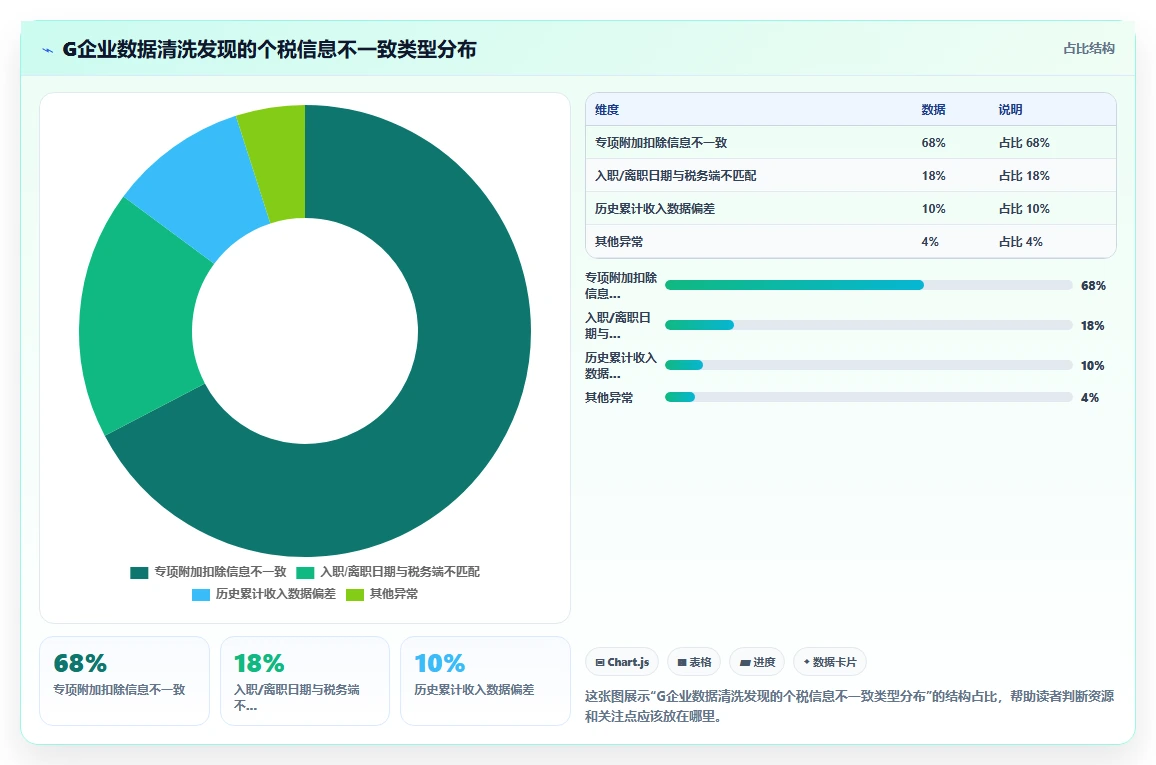Viewport: 1156px width, 765px height.
Task: Click the green 入职/离职日期与税务端不匹配 legend swatch
Action: (305, 573)
